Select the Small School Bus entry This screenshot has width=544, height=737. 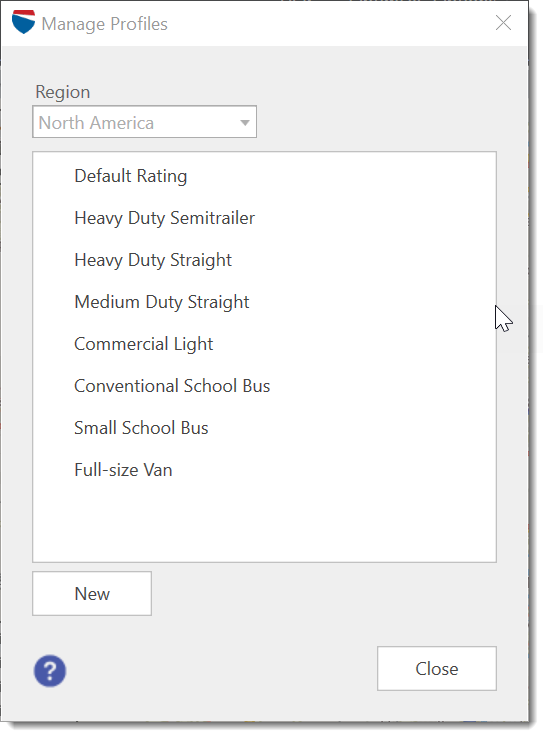pyautogui.click(x=141, y=428)
